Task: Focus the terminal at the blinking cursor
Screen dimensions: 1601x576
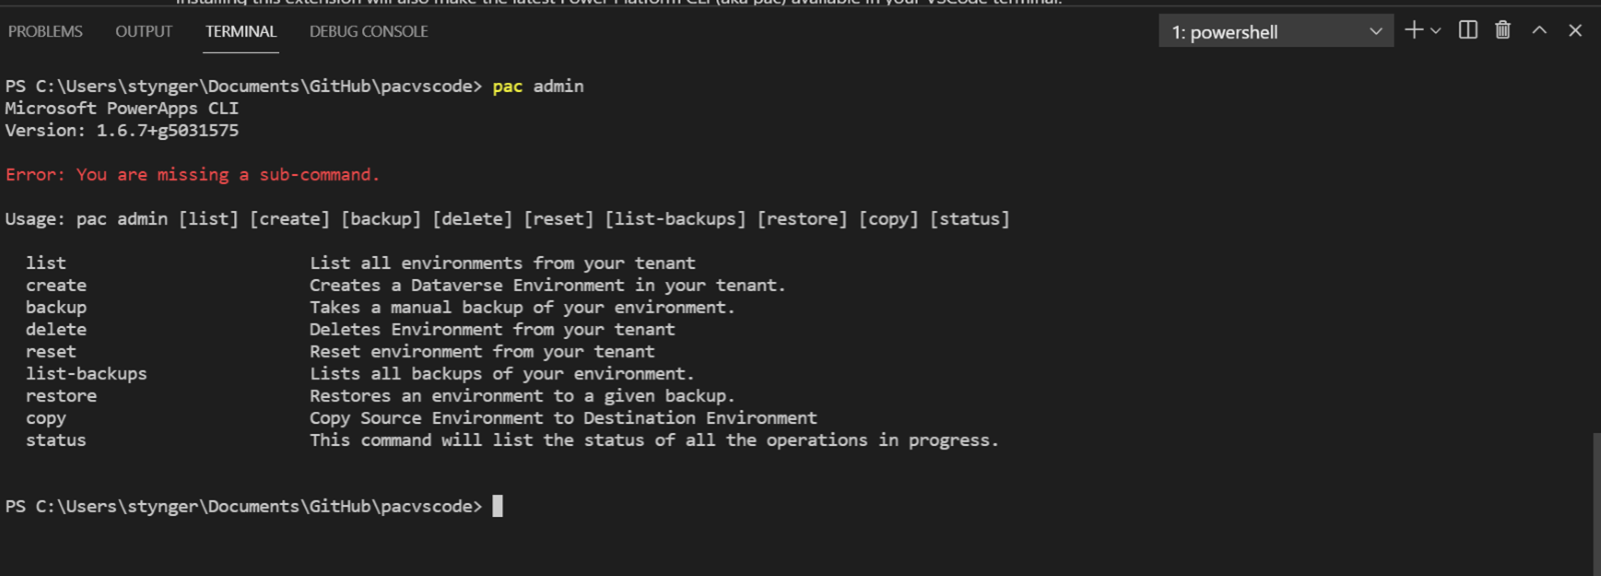Action: 497,506
